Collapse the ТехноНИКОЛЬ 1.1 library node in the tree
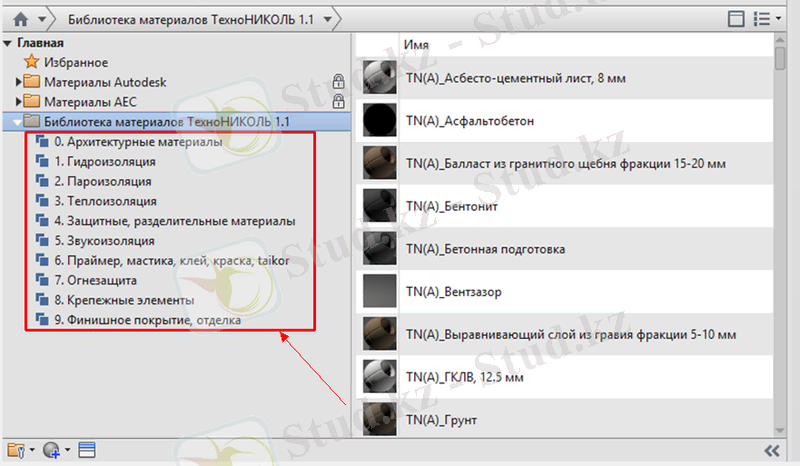The width and height of the screenshot is (800, 466). point(17,122)
